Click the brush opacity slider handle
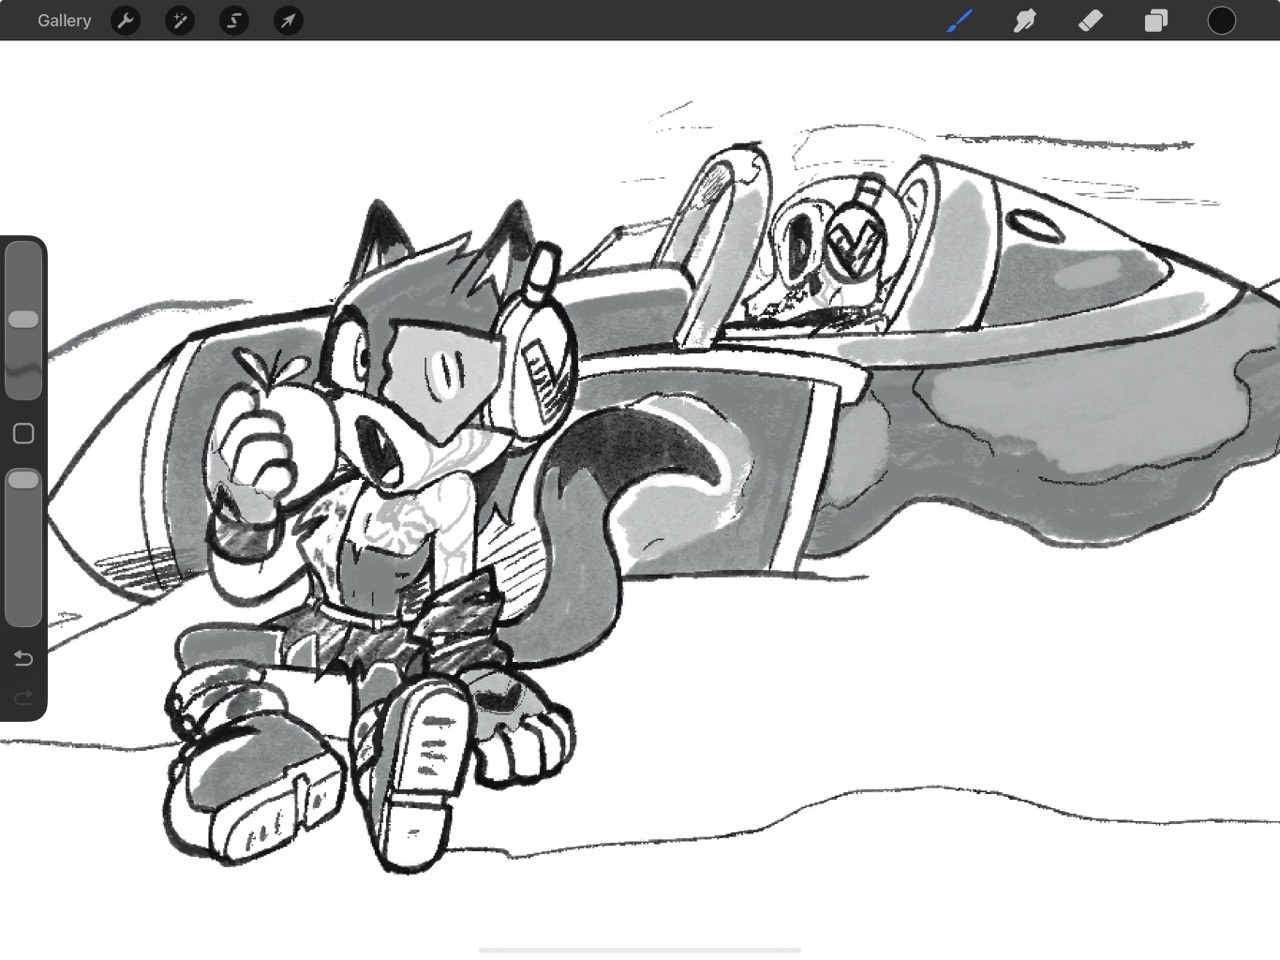 point(23,480)
